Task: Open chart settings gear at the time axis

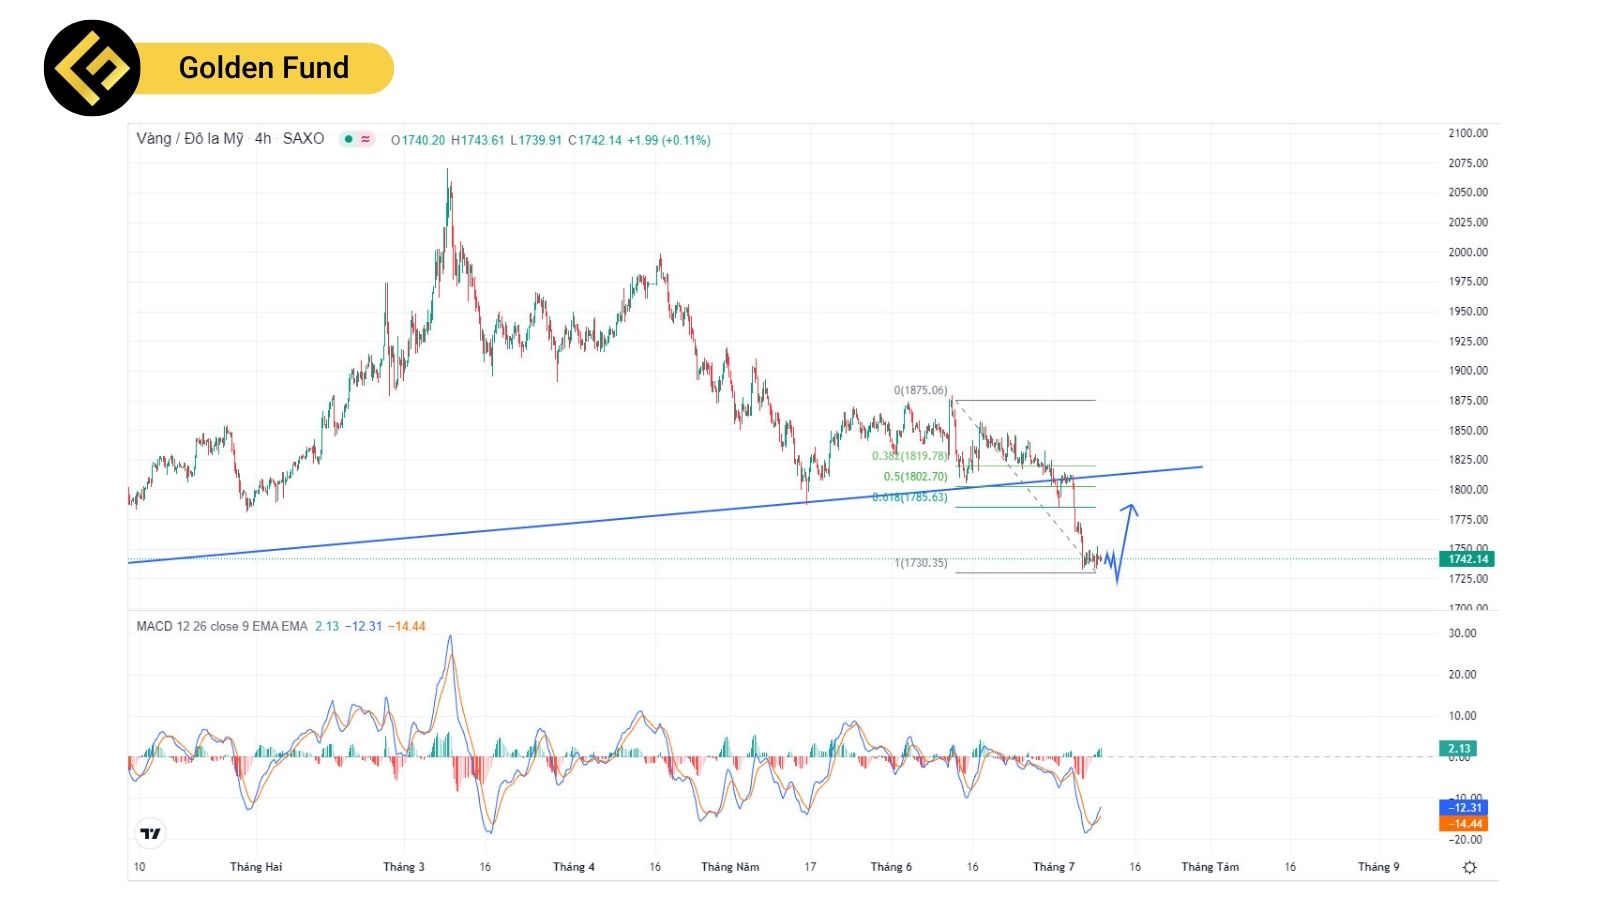Action: coord(1469,867)
